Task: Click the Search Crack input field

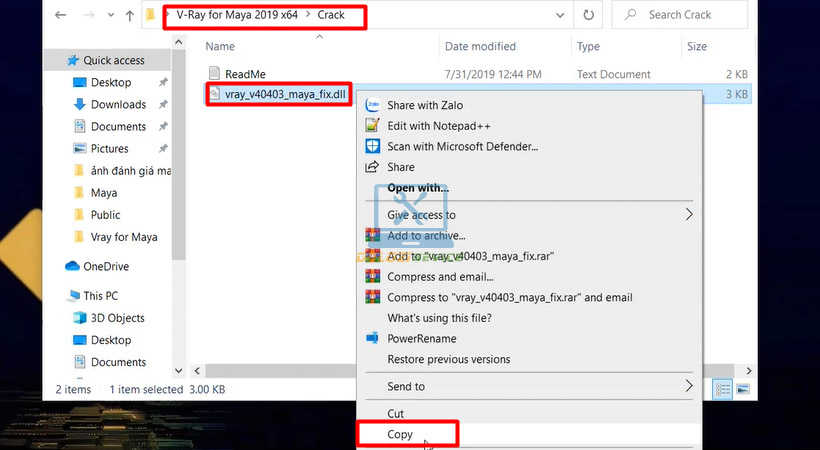Action: pyautogui.click(x=680, y=15)
